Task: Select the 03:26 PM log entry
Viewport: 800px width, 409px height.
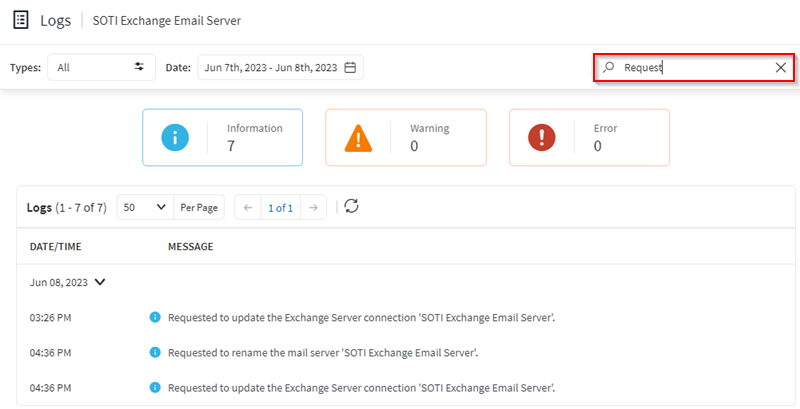Action: 51,318
